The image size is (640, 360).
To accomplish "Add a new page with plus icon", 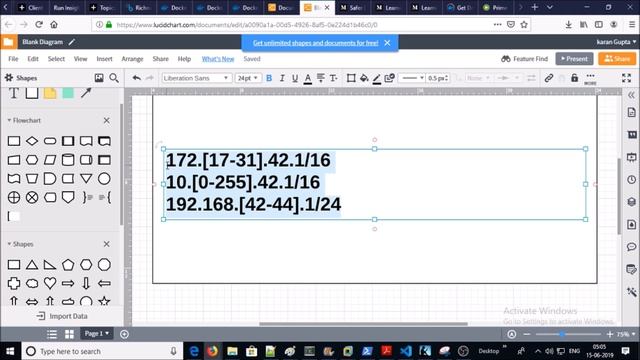I will 124,334.
